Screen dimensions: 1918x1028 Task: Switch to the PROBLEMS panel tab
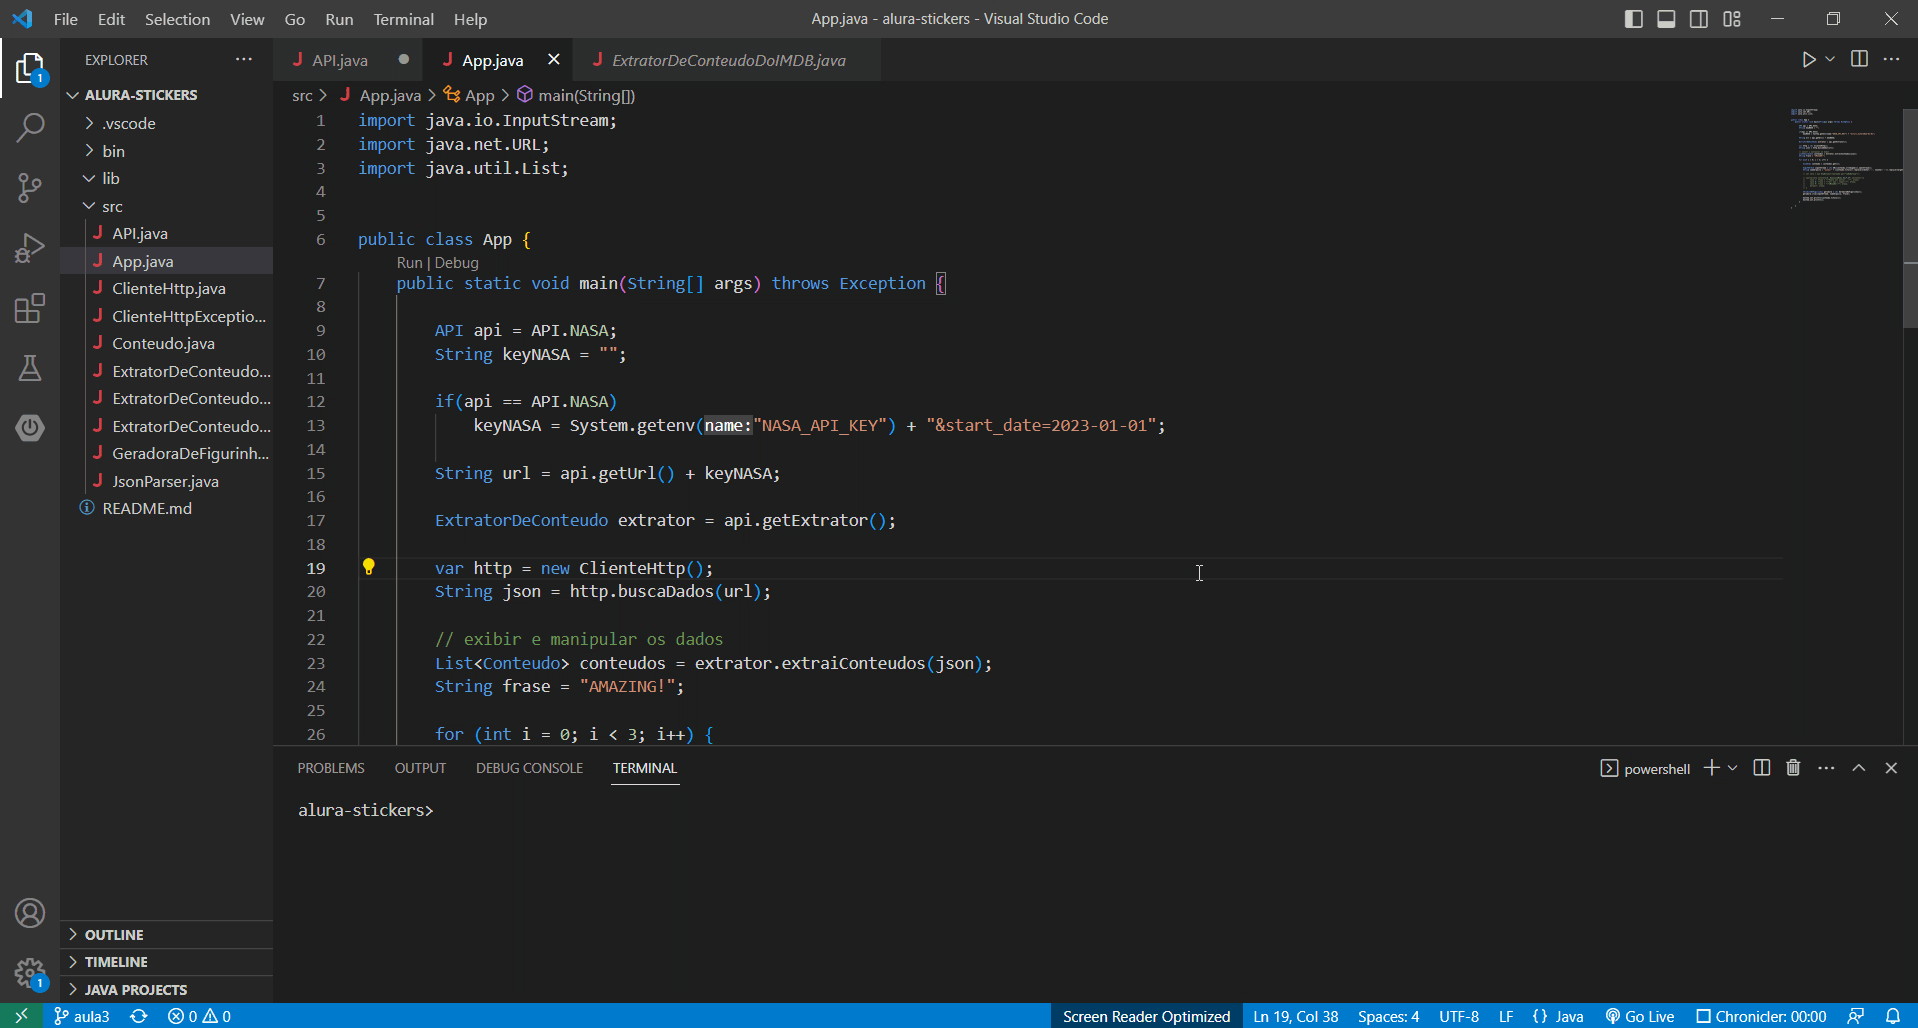[331, 768]
